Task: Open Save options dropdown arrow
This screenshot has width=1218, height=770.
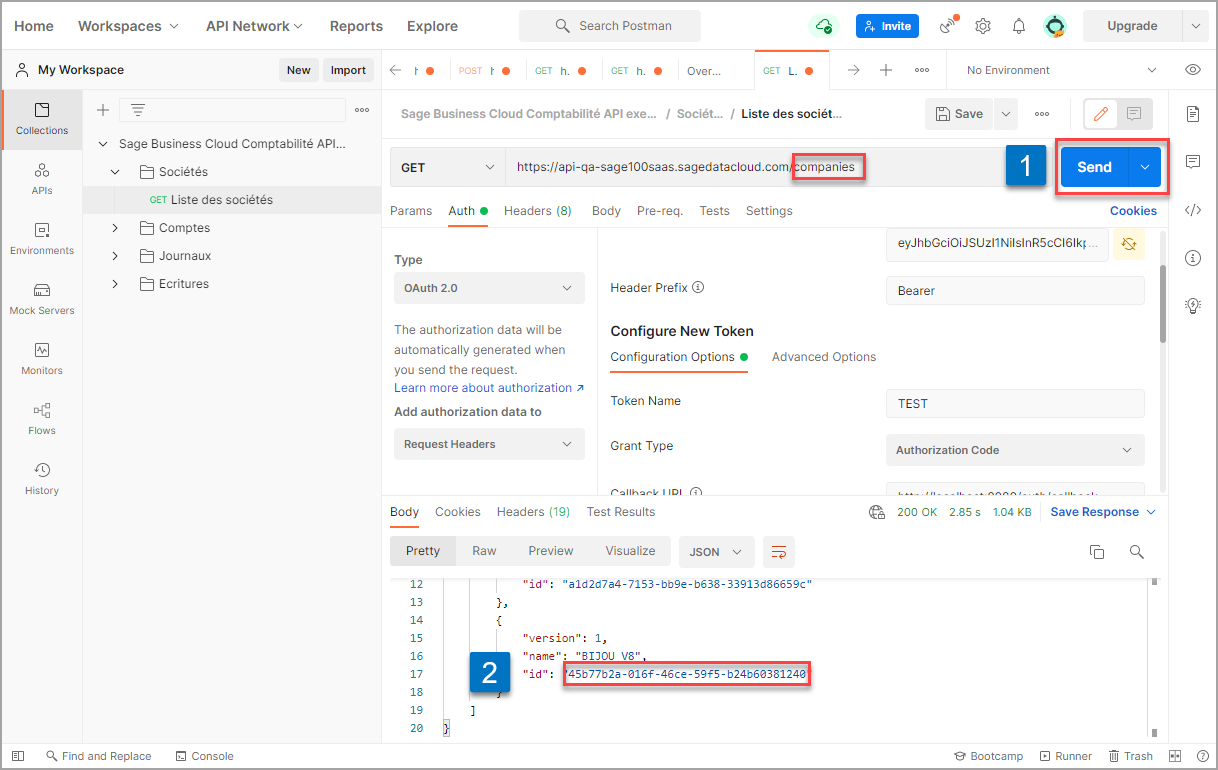Action: coord(1006,114)
